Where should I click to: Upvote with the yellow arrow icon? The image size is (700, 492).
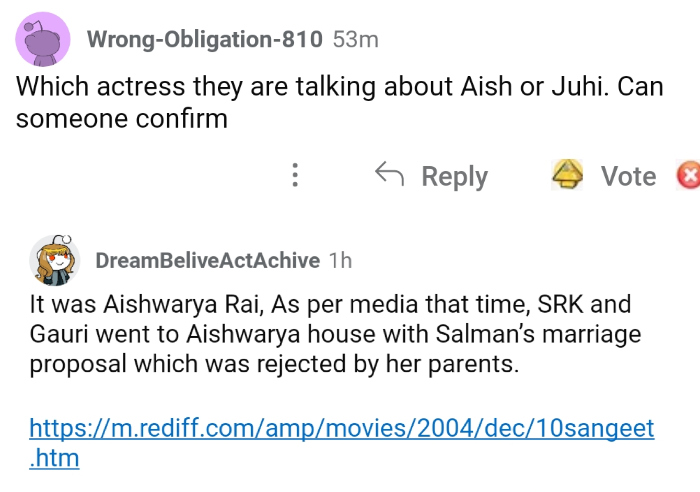click(x=569, y=176)
